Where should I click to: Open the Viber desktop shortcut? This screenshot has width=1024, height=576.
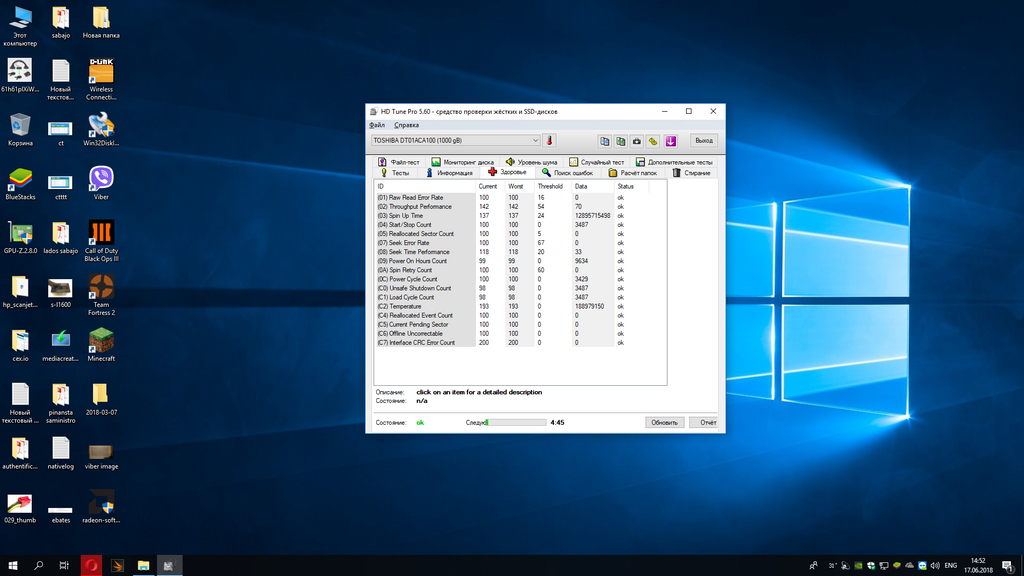pos(101,184)
